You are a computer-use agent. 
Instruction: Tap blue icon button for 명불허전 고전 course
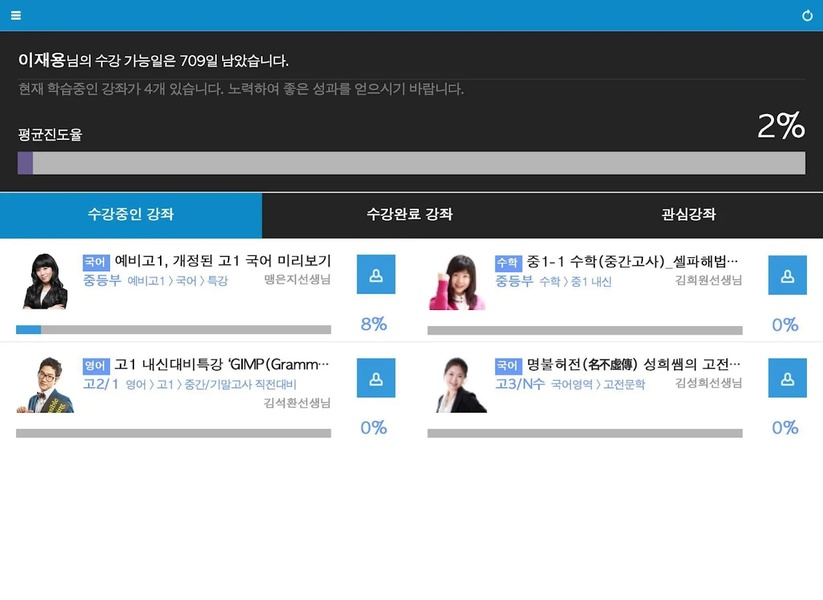[787, 378]
